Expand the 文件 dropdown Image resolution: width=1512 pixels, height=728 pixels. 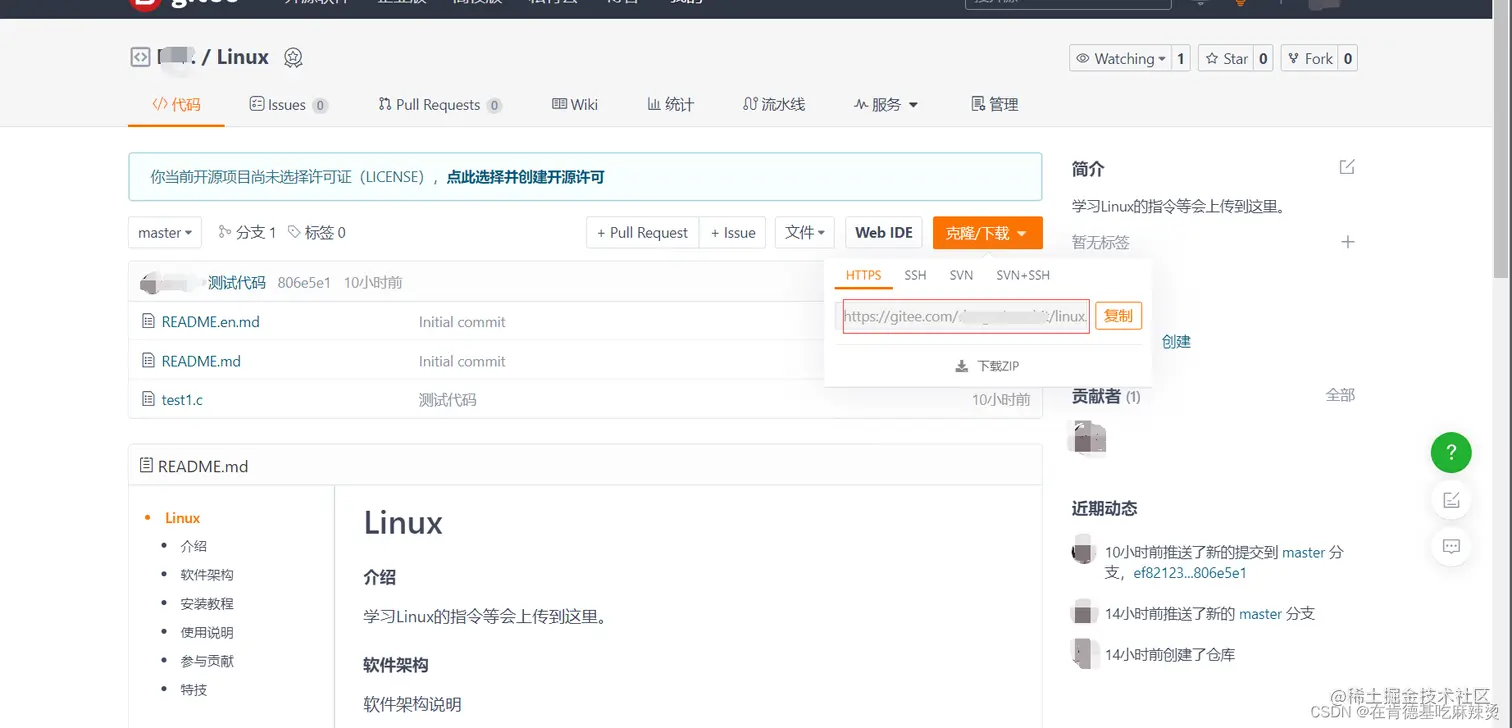coord(805,232)
